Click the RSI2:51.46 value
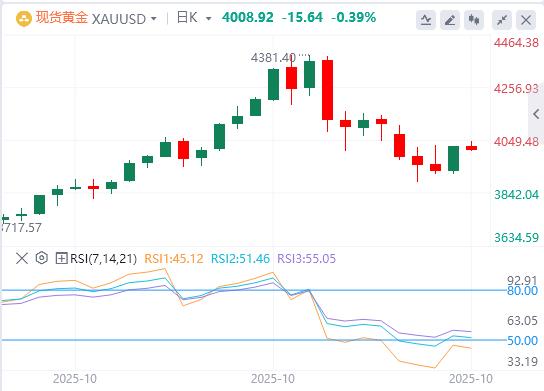This screenshot has height=391, width=544. [x=240, y=258]
